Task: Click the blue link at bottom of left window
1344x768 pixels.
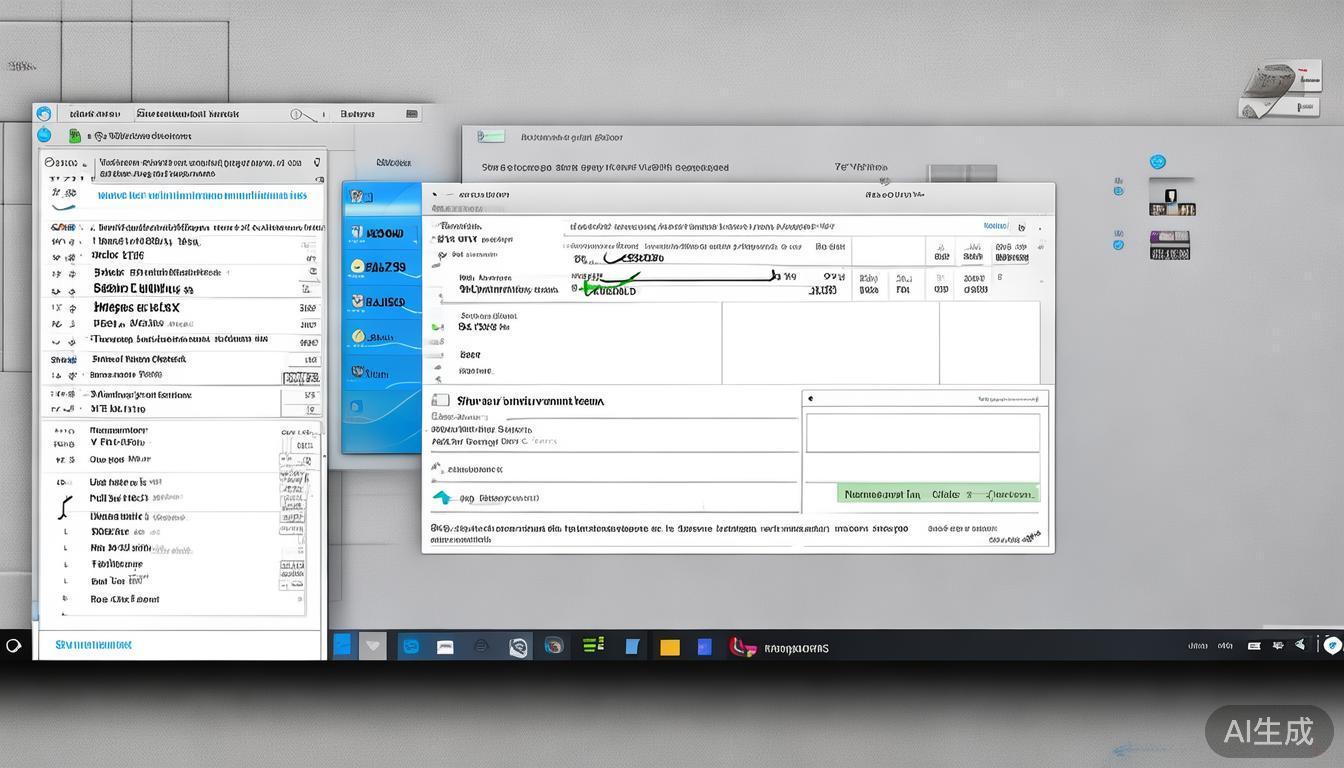Action: 93,645
